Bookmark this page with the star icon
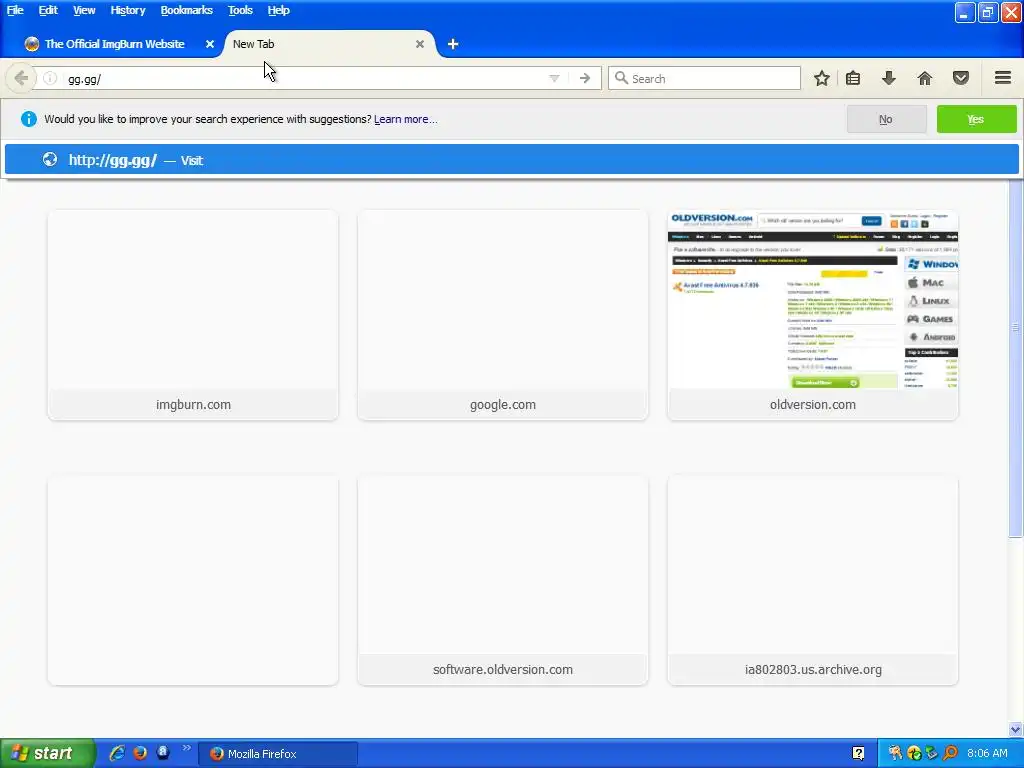 [822, 78]
